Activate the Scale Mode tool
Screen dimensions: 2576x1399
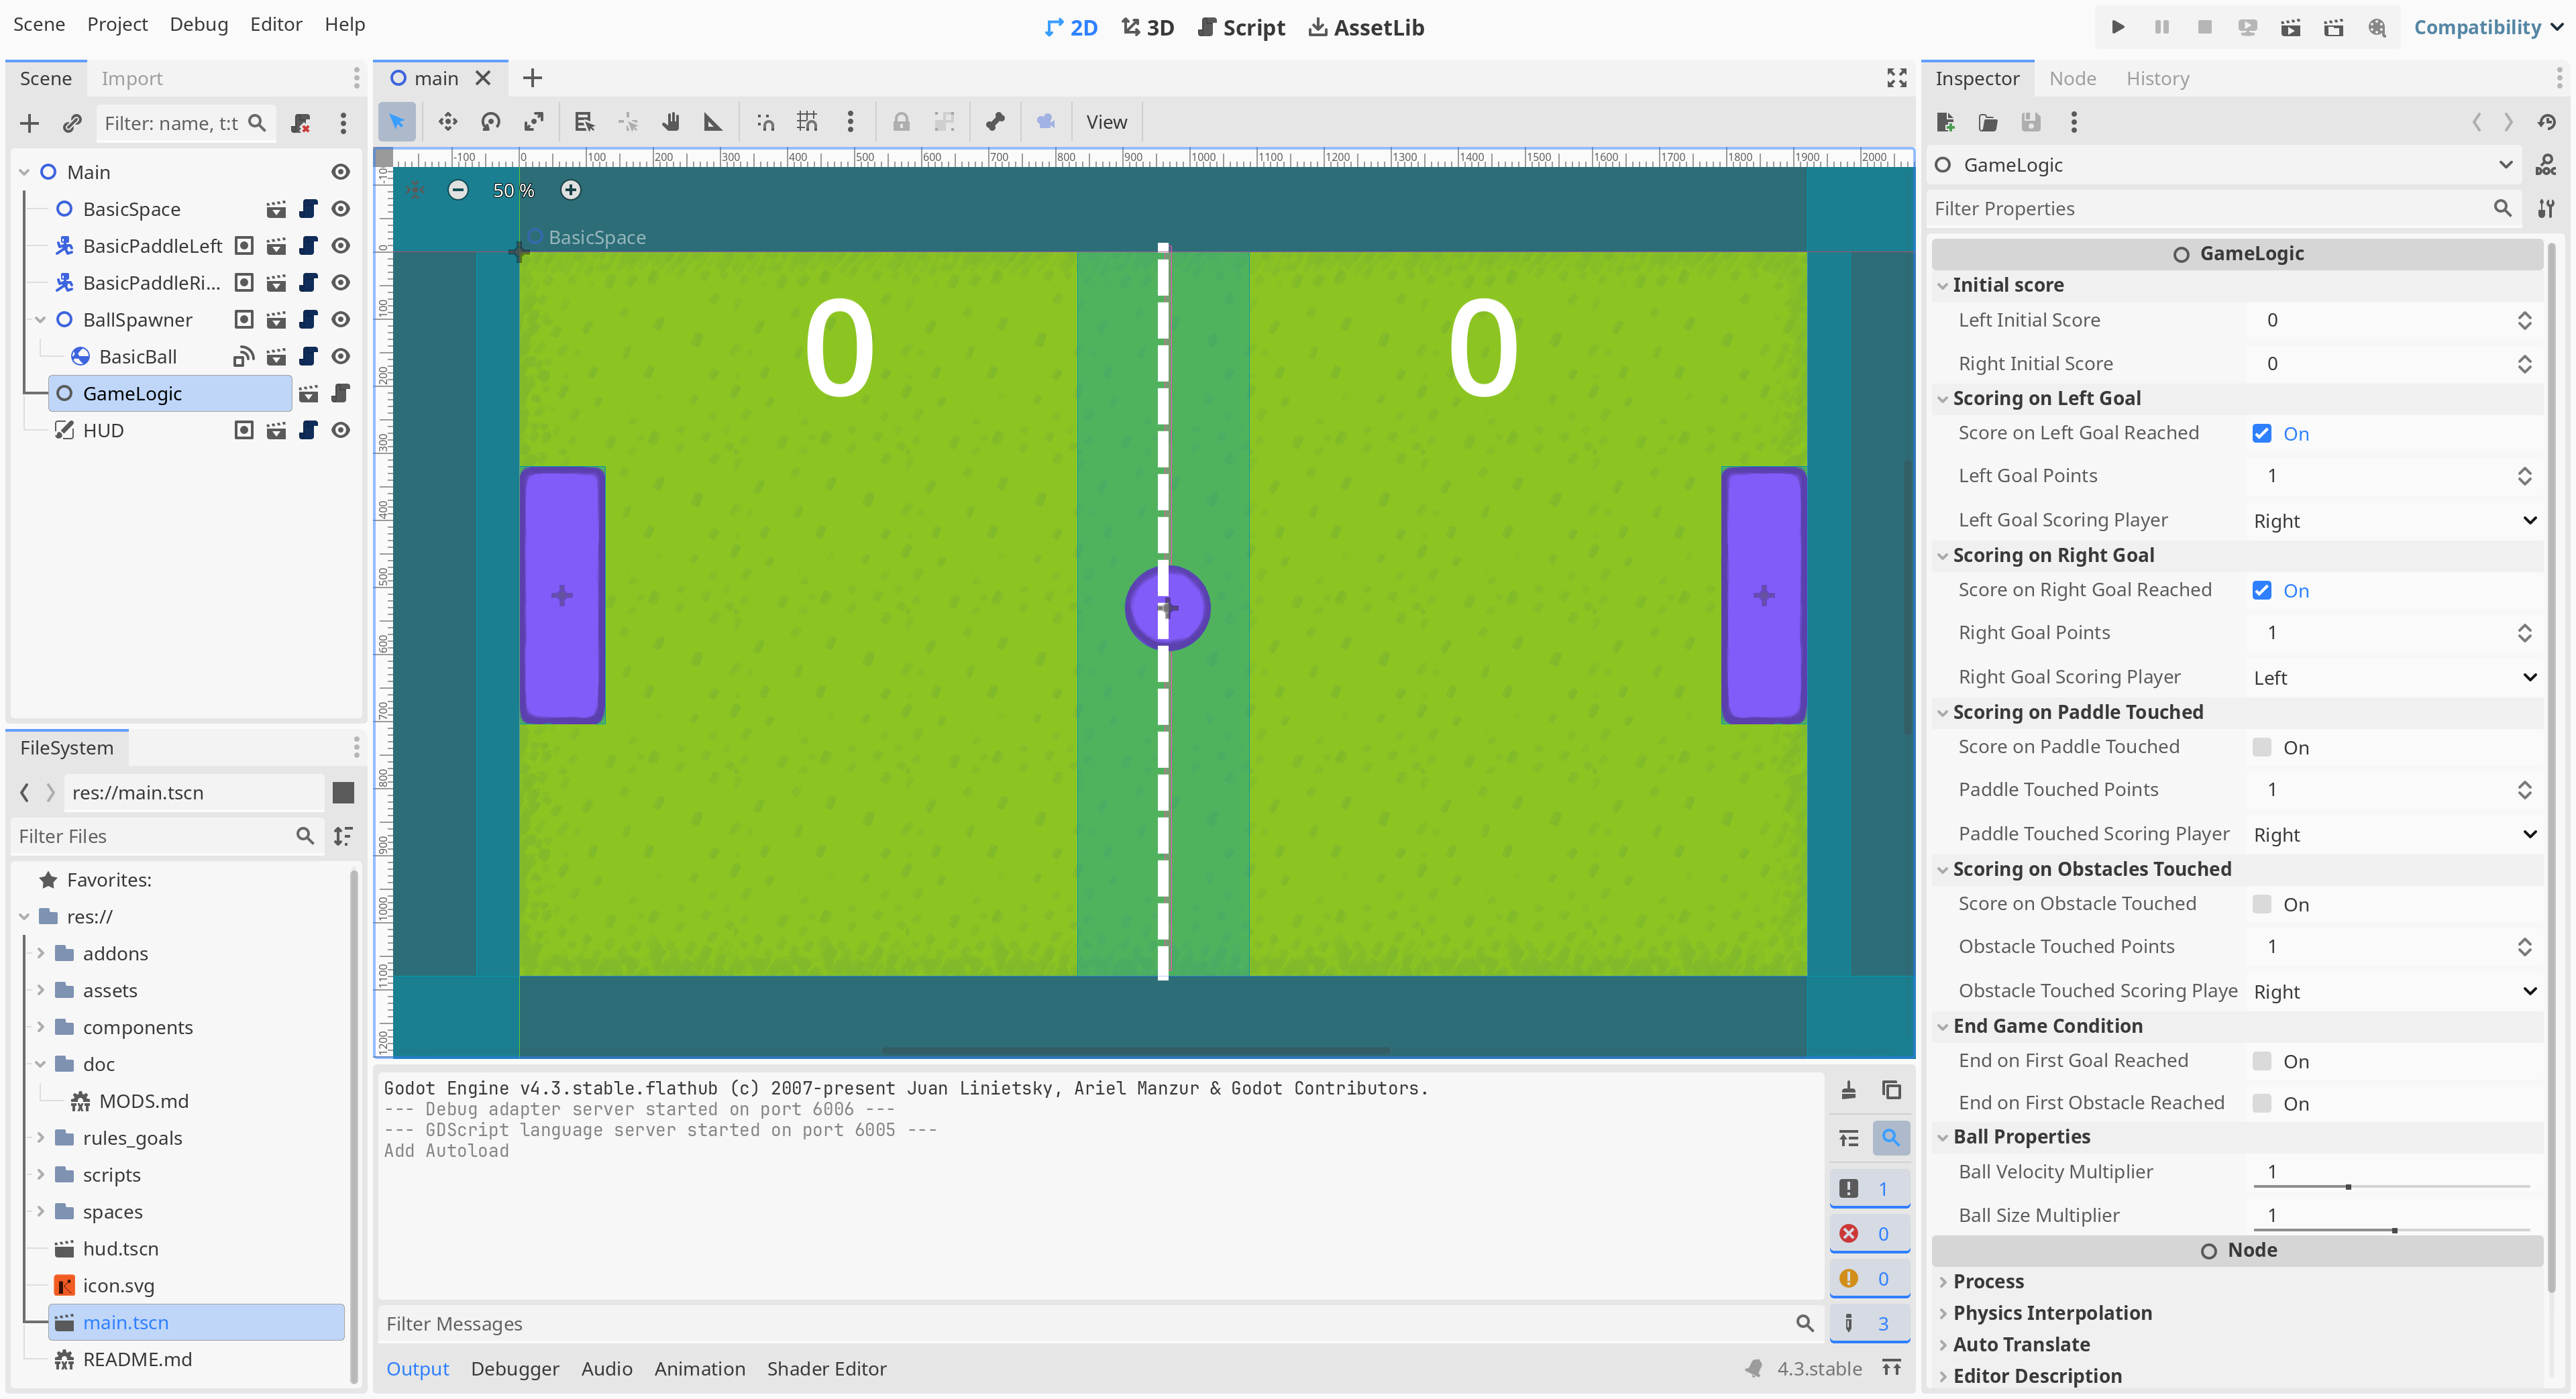(x=534, y=122)
